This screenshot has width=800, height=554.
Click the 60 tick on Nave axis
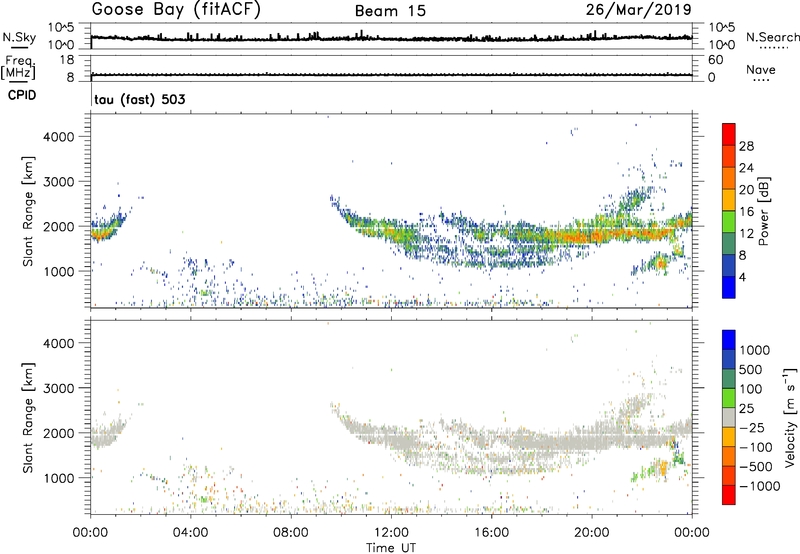tap(715, 60)
